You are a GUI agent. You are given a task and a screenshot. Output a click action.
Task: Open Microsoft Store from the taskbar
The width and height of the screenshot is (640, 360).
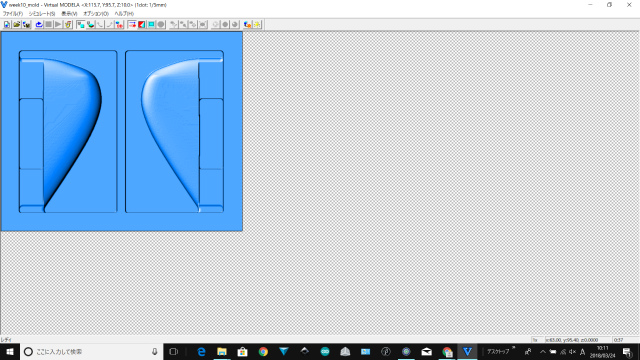[242, 351]
